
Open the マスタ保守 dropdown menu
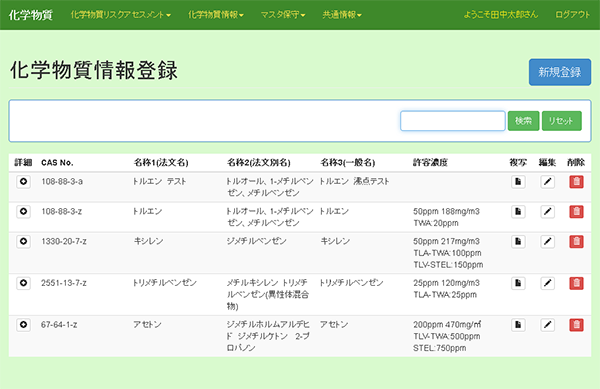[283, 15]
